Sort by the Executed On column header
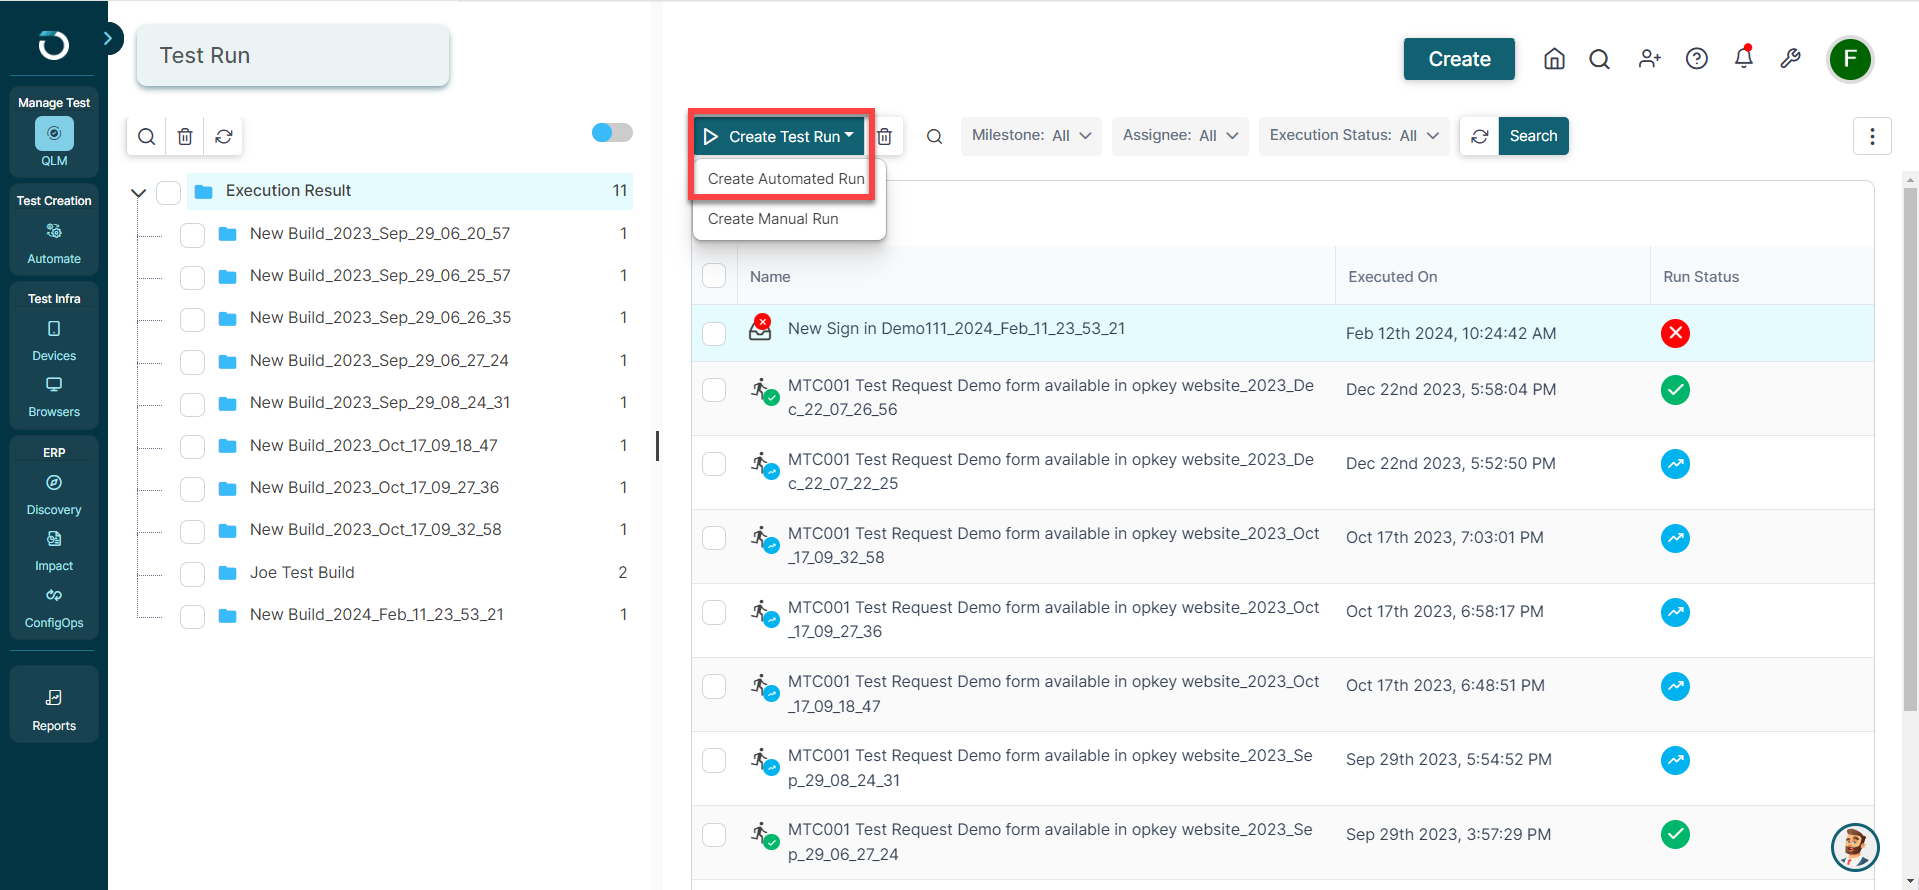This screenshot has width=1919, height=890. point(1392,277)
